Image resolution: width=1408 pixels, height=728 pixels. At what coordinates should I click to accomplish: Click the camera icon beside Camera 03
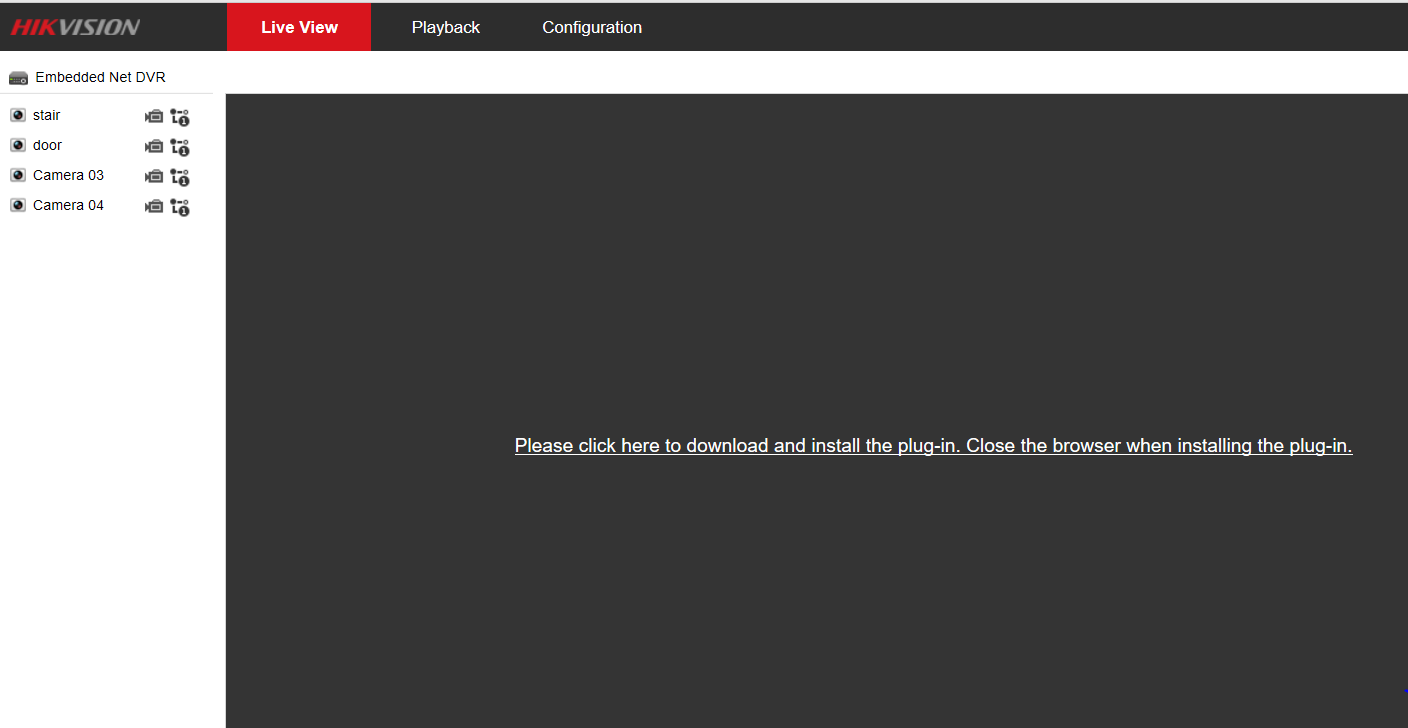[x=18, y=175]
